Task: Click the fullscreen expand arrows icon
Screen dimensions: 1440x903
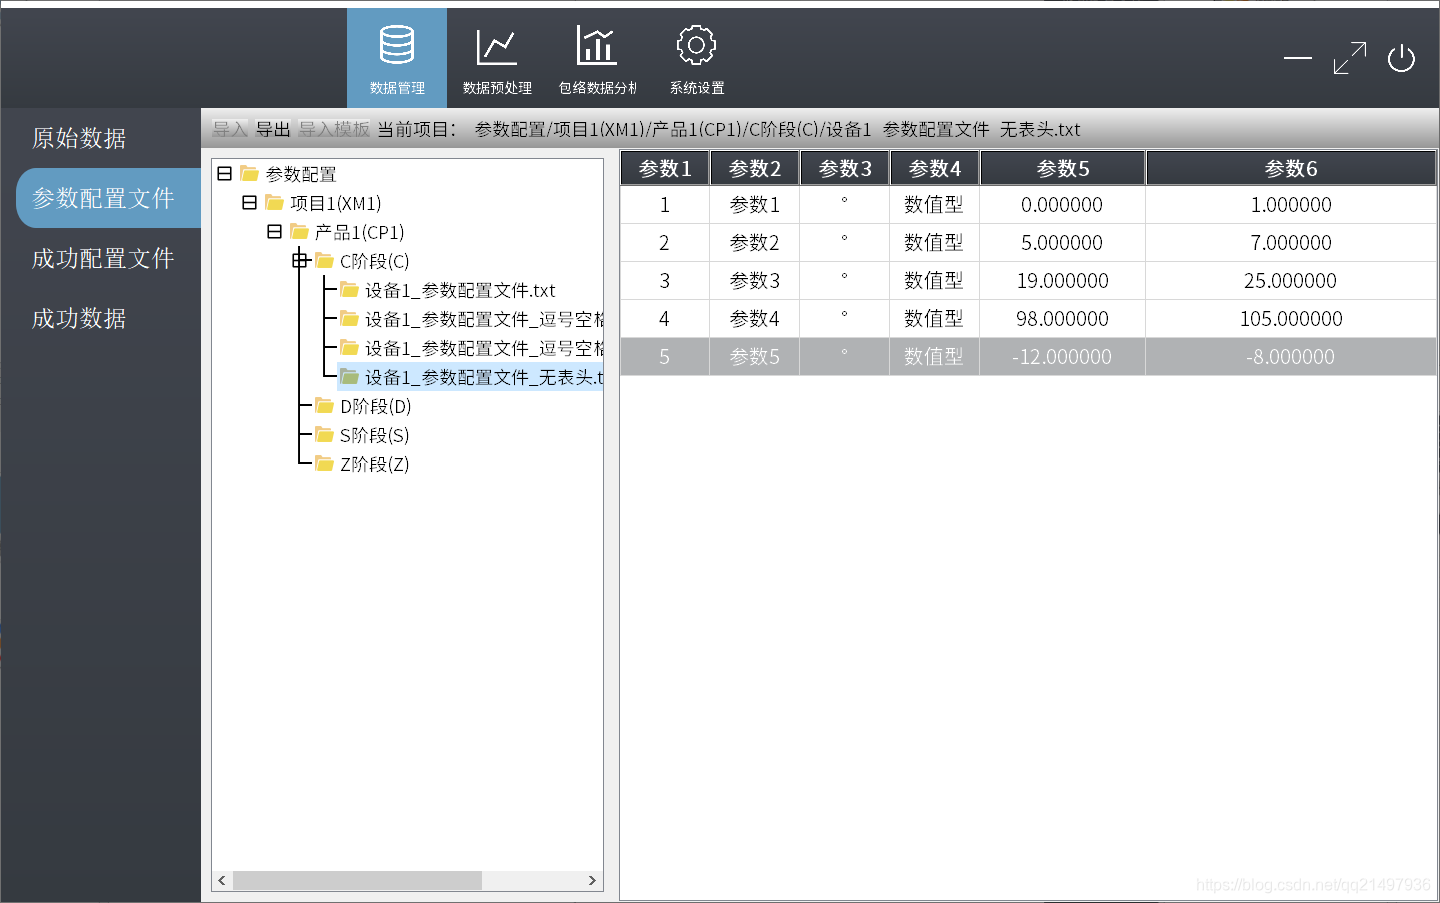Action: (1349, 58)
